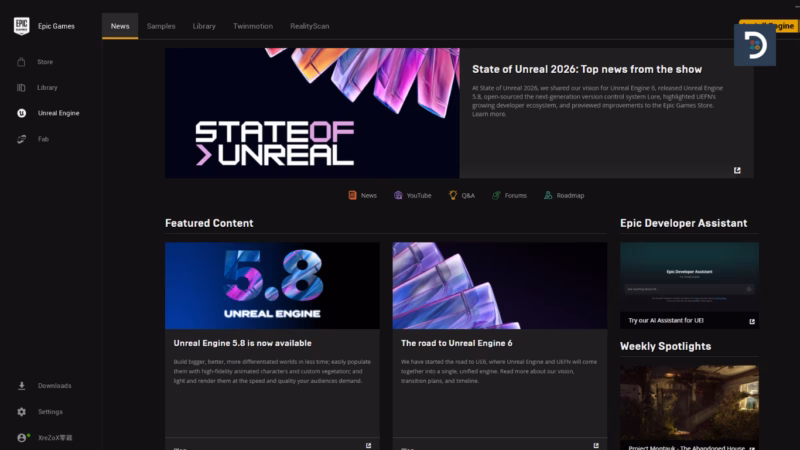Click the Learn more link in banner text
Viewport: 800px width, 450px height.
[489, 114]
